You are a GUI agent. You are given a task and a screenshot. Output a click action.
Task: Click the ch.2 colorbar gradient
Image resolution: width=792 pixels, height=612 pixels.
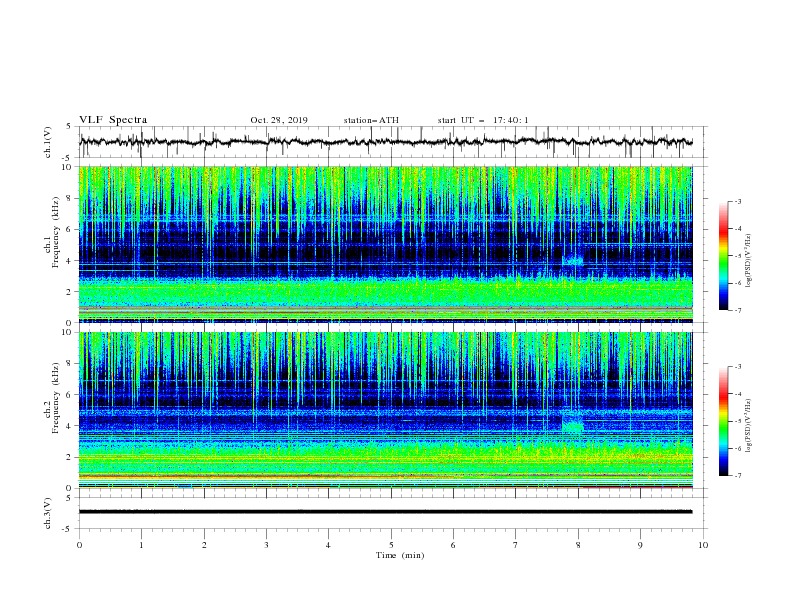724,421
